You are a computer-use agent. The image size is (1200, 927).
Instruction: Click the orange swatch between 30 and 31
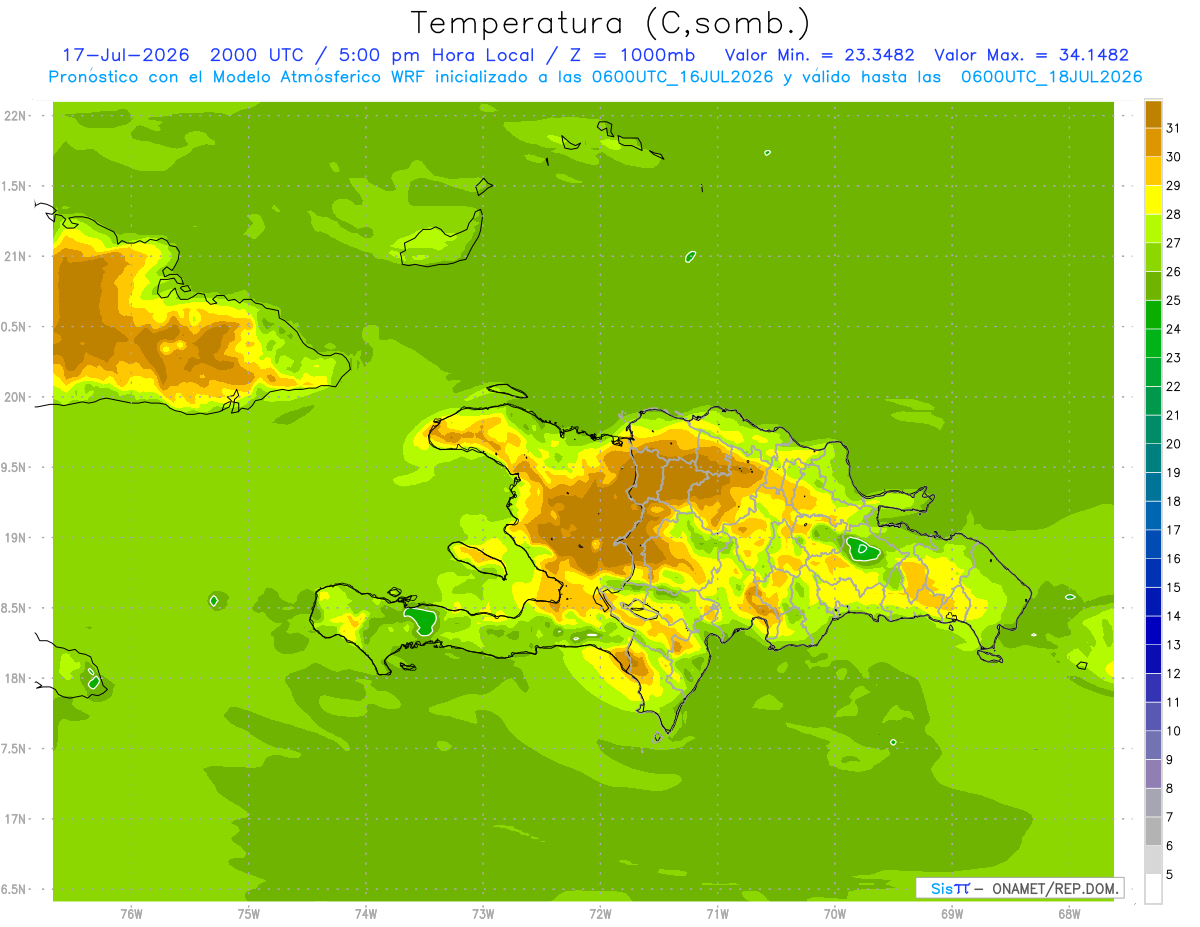tap(1153, 142)
